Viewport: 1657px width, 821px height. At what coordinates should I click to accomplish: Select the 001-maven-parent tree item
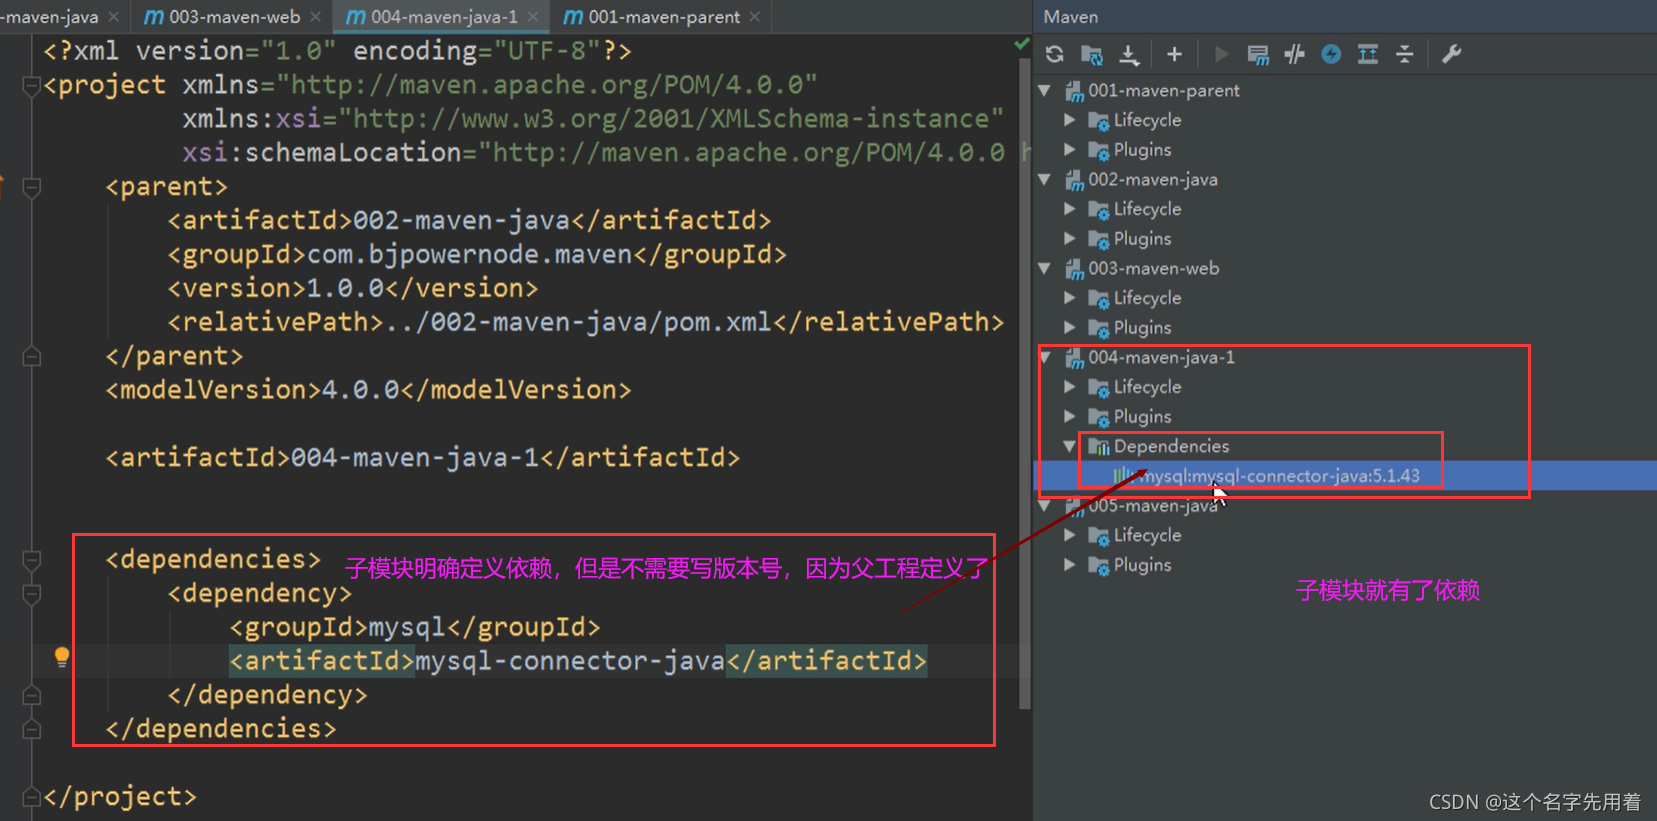[1164, 90]
